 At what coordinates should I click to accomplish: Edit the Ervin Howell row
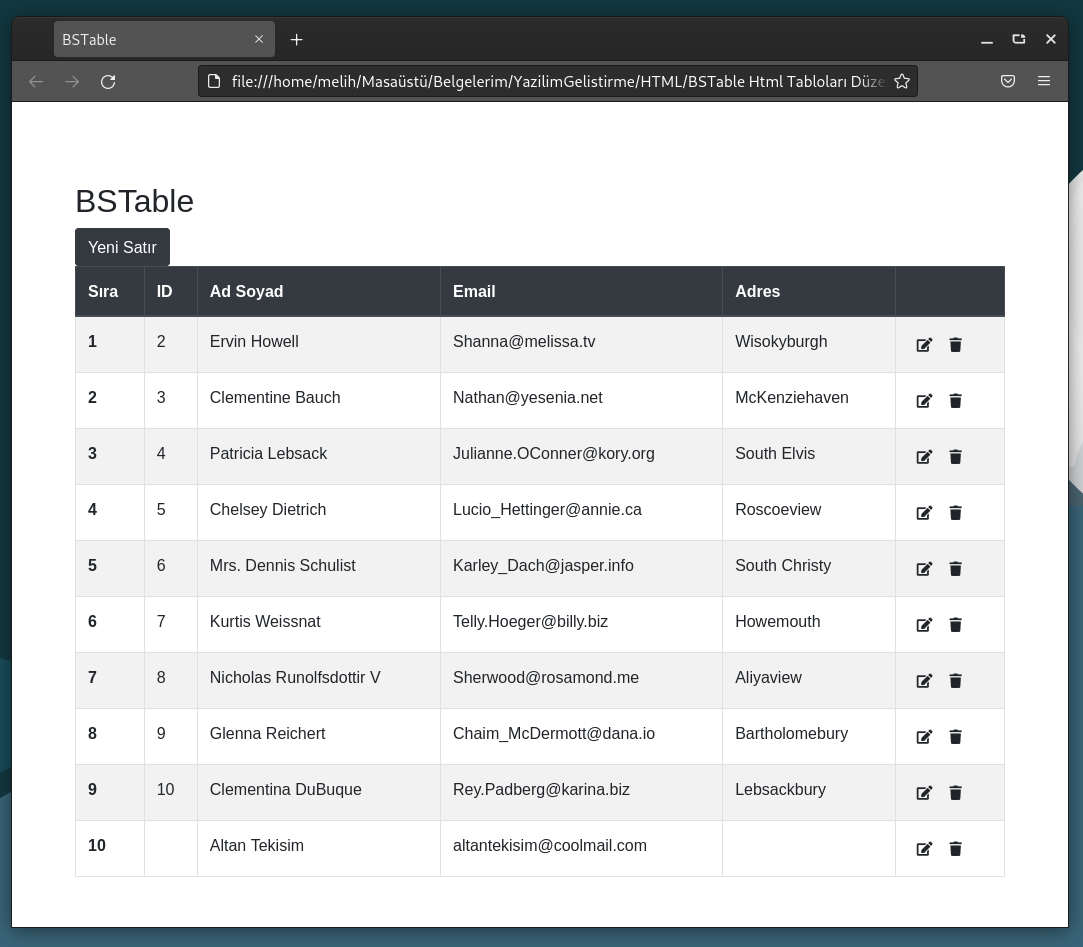[x=924, y=345]
